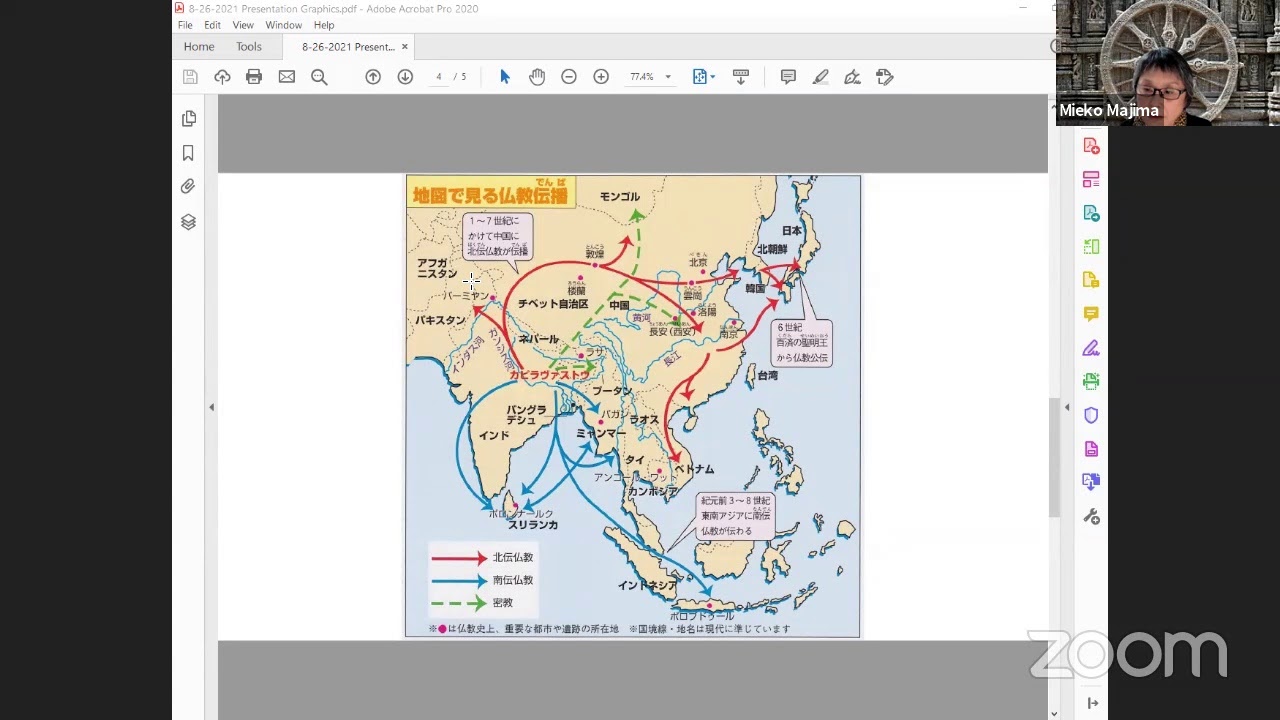1280x720 pixels.
Task: Open Bookmarks panel
Action: (x=188, y=153)
